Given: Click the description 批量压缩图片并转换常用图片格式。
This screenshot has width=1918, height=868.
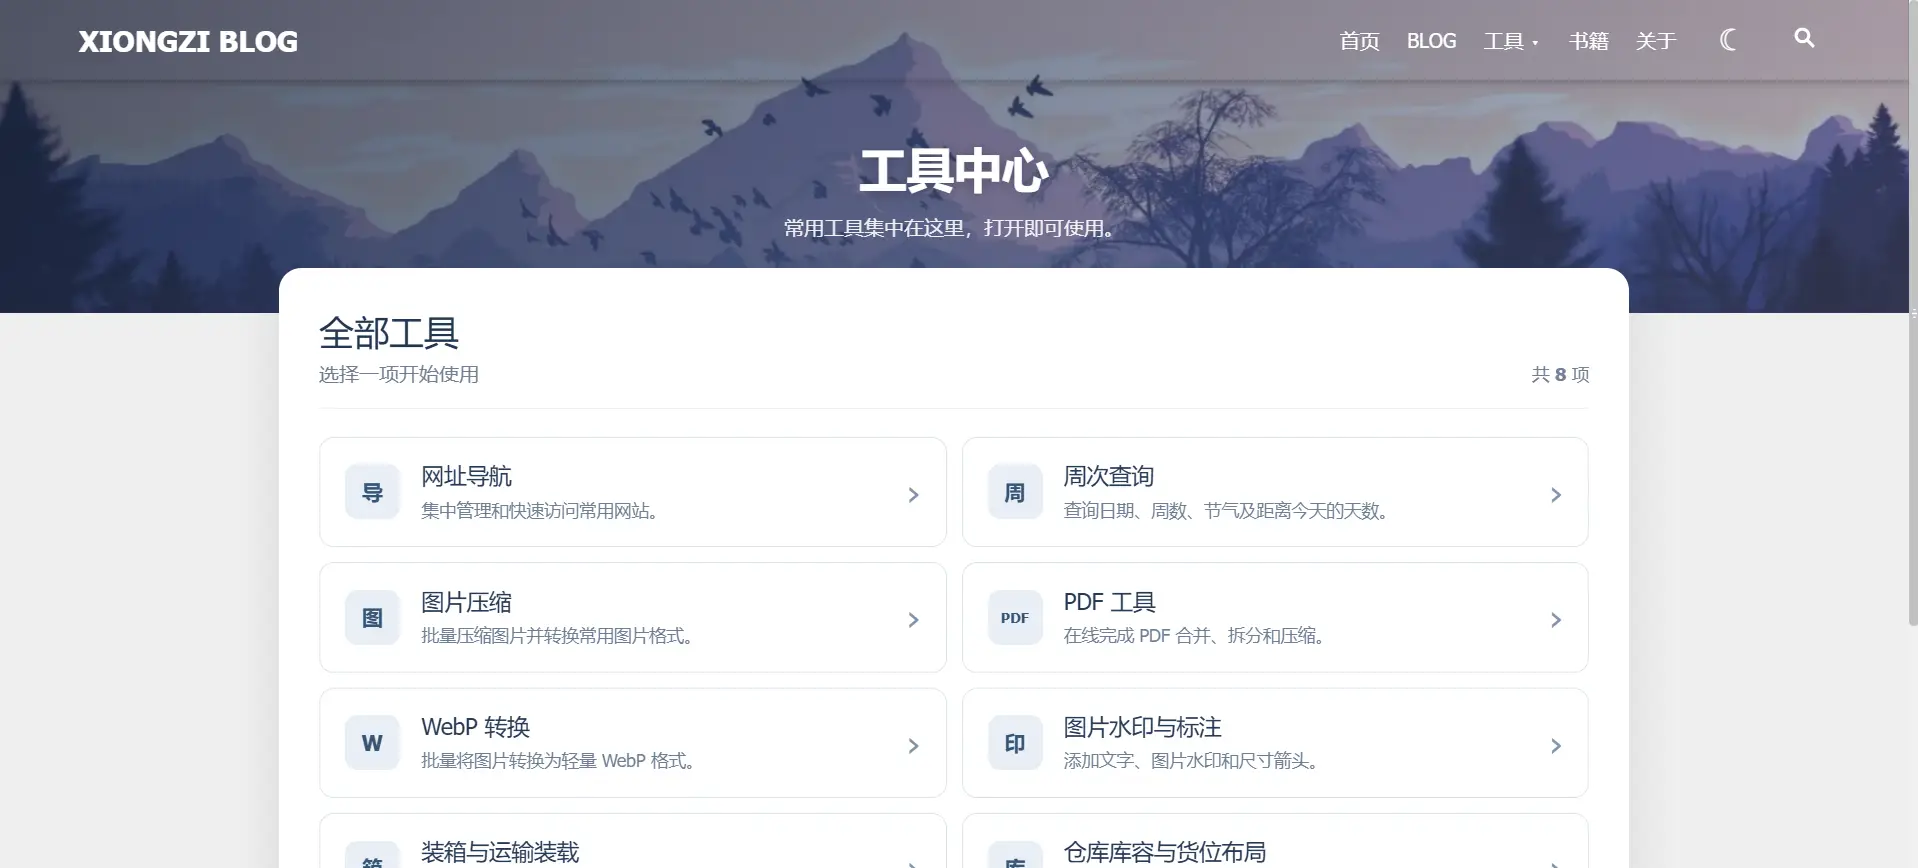Looking at the screenshot, I should click(x=558, y=636).
